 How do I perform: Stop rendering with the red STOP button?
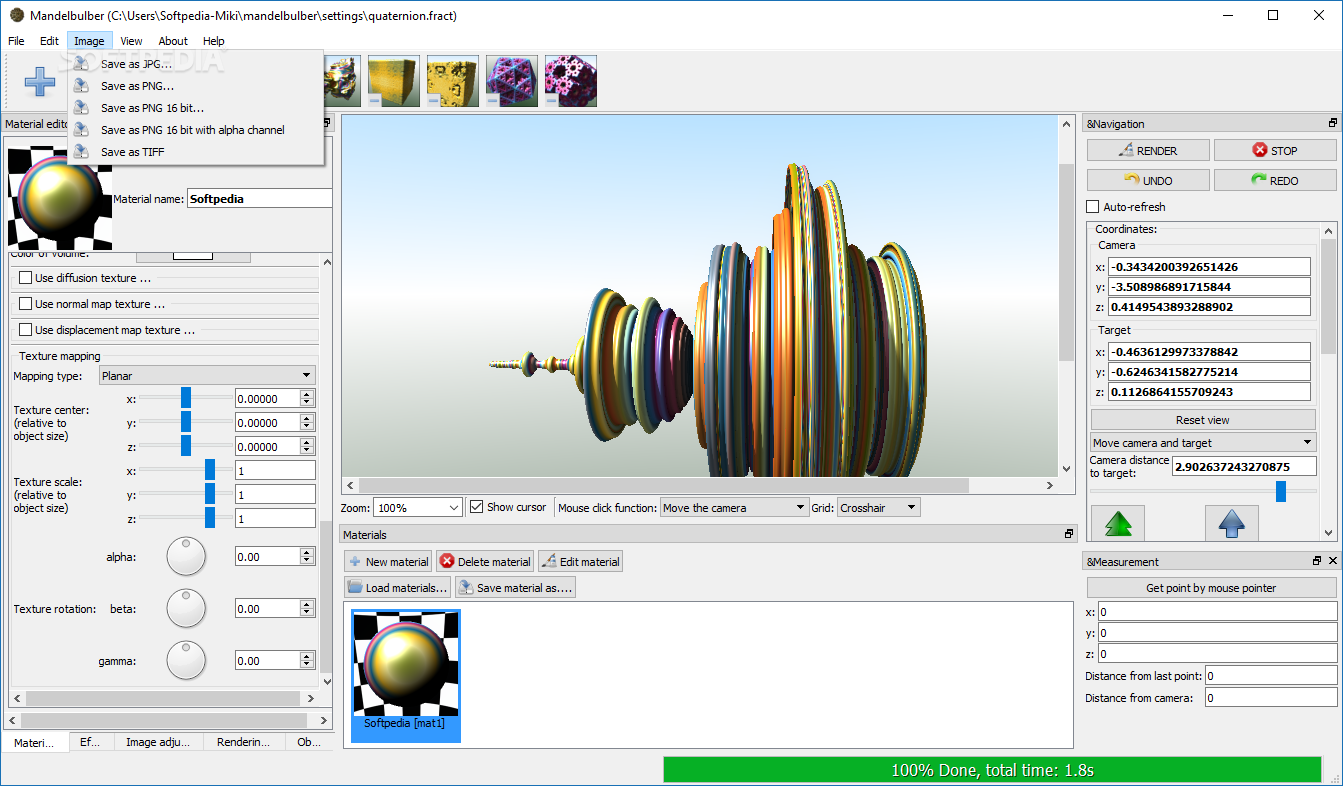pos(1275,150)
